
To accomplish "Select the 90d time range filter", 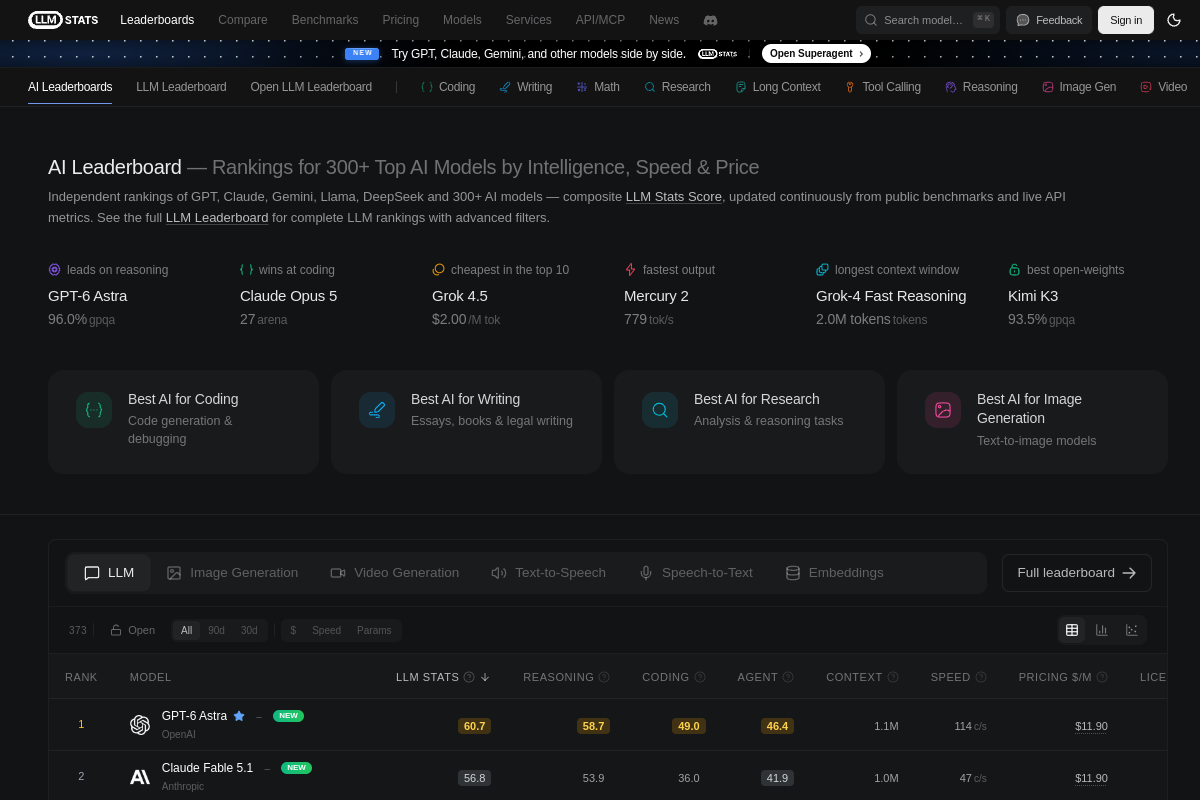I will click(x=216, y=630).
